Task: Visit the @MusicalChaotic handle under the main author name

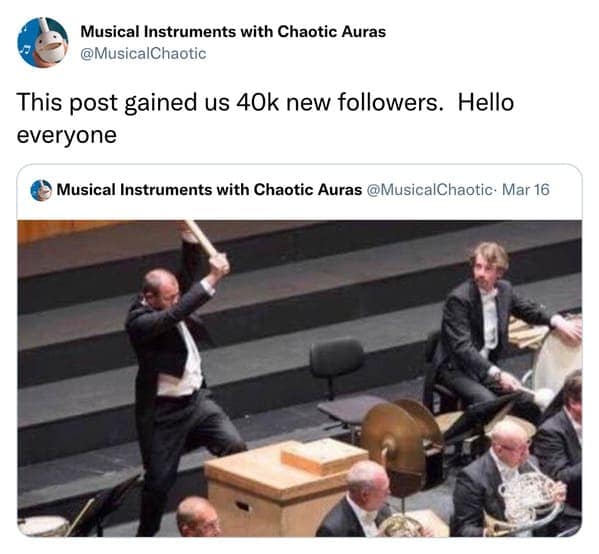Action: tap(143, 53)
